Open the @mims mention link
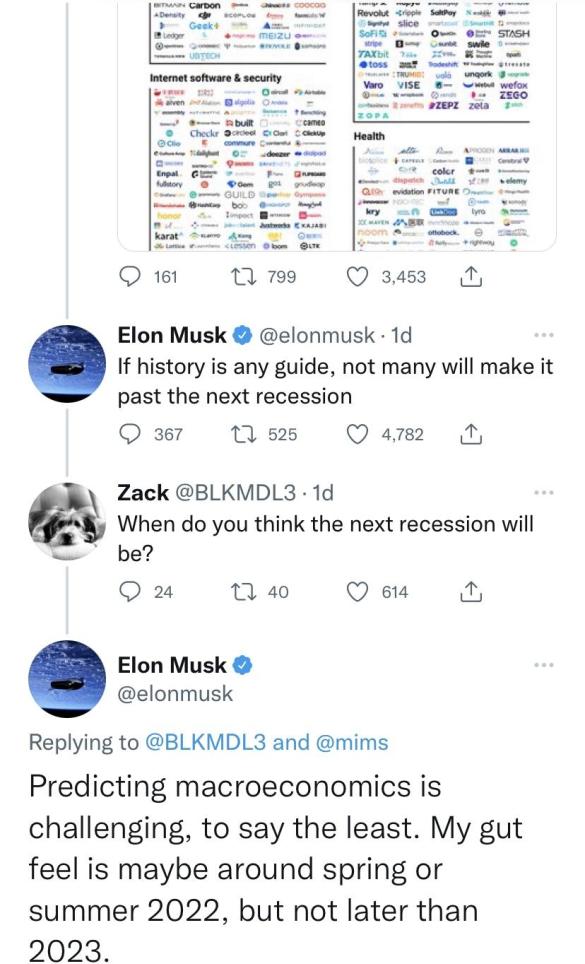The image size is (585, 964). [351, 742]
